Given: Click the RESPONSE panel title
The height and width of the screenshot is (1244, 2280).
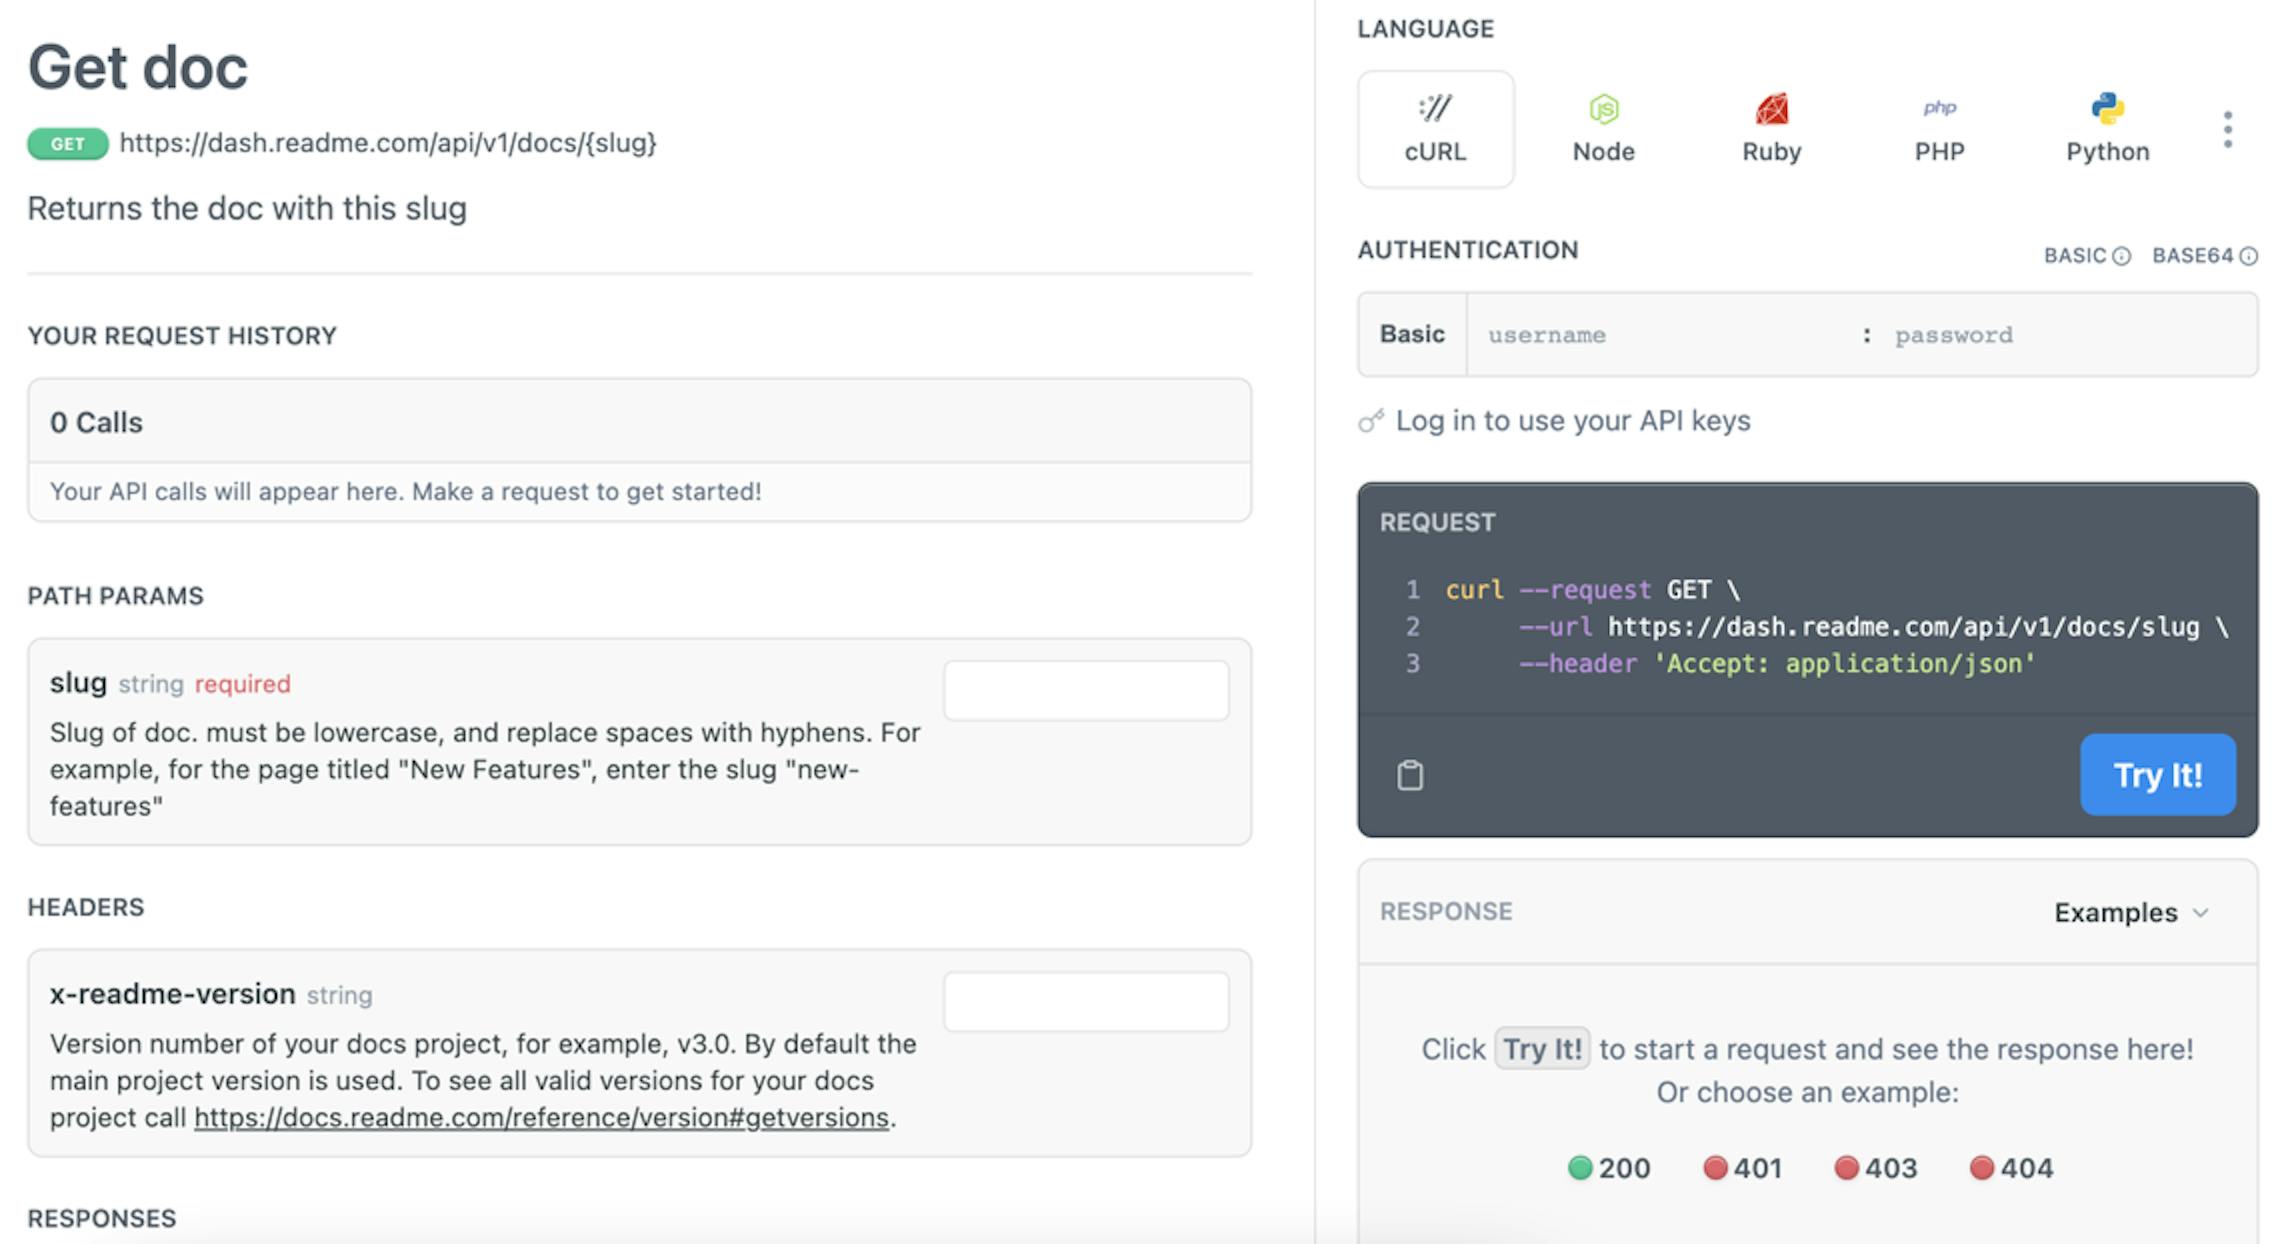Looking at the screenshot, I should click(1446, 911).
